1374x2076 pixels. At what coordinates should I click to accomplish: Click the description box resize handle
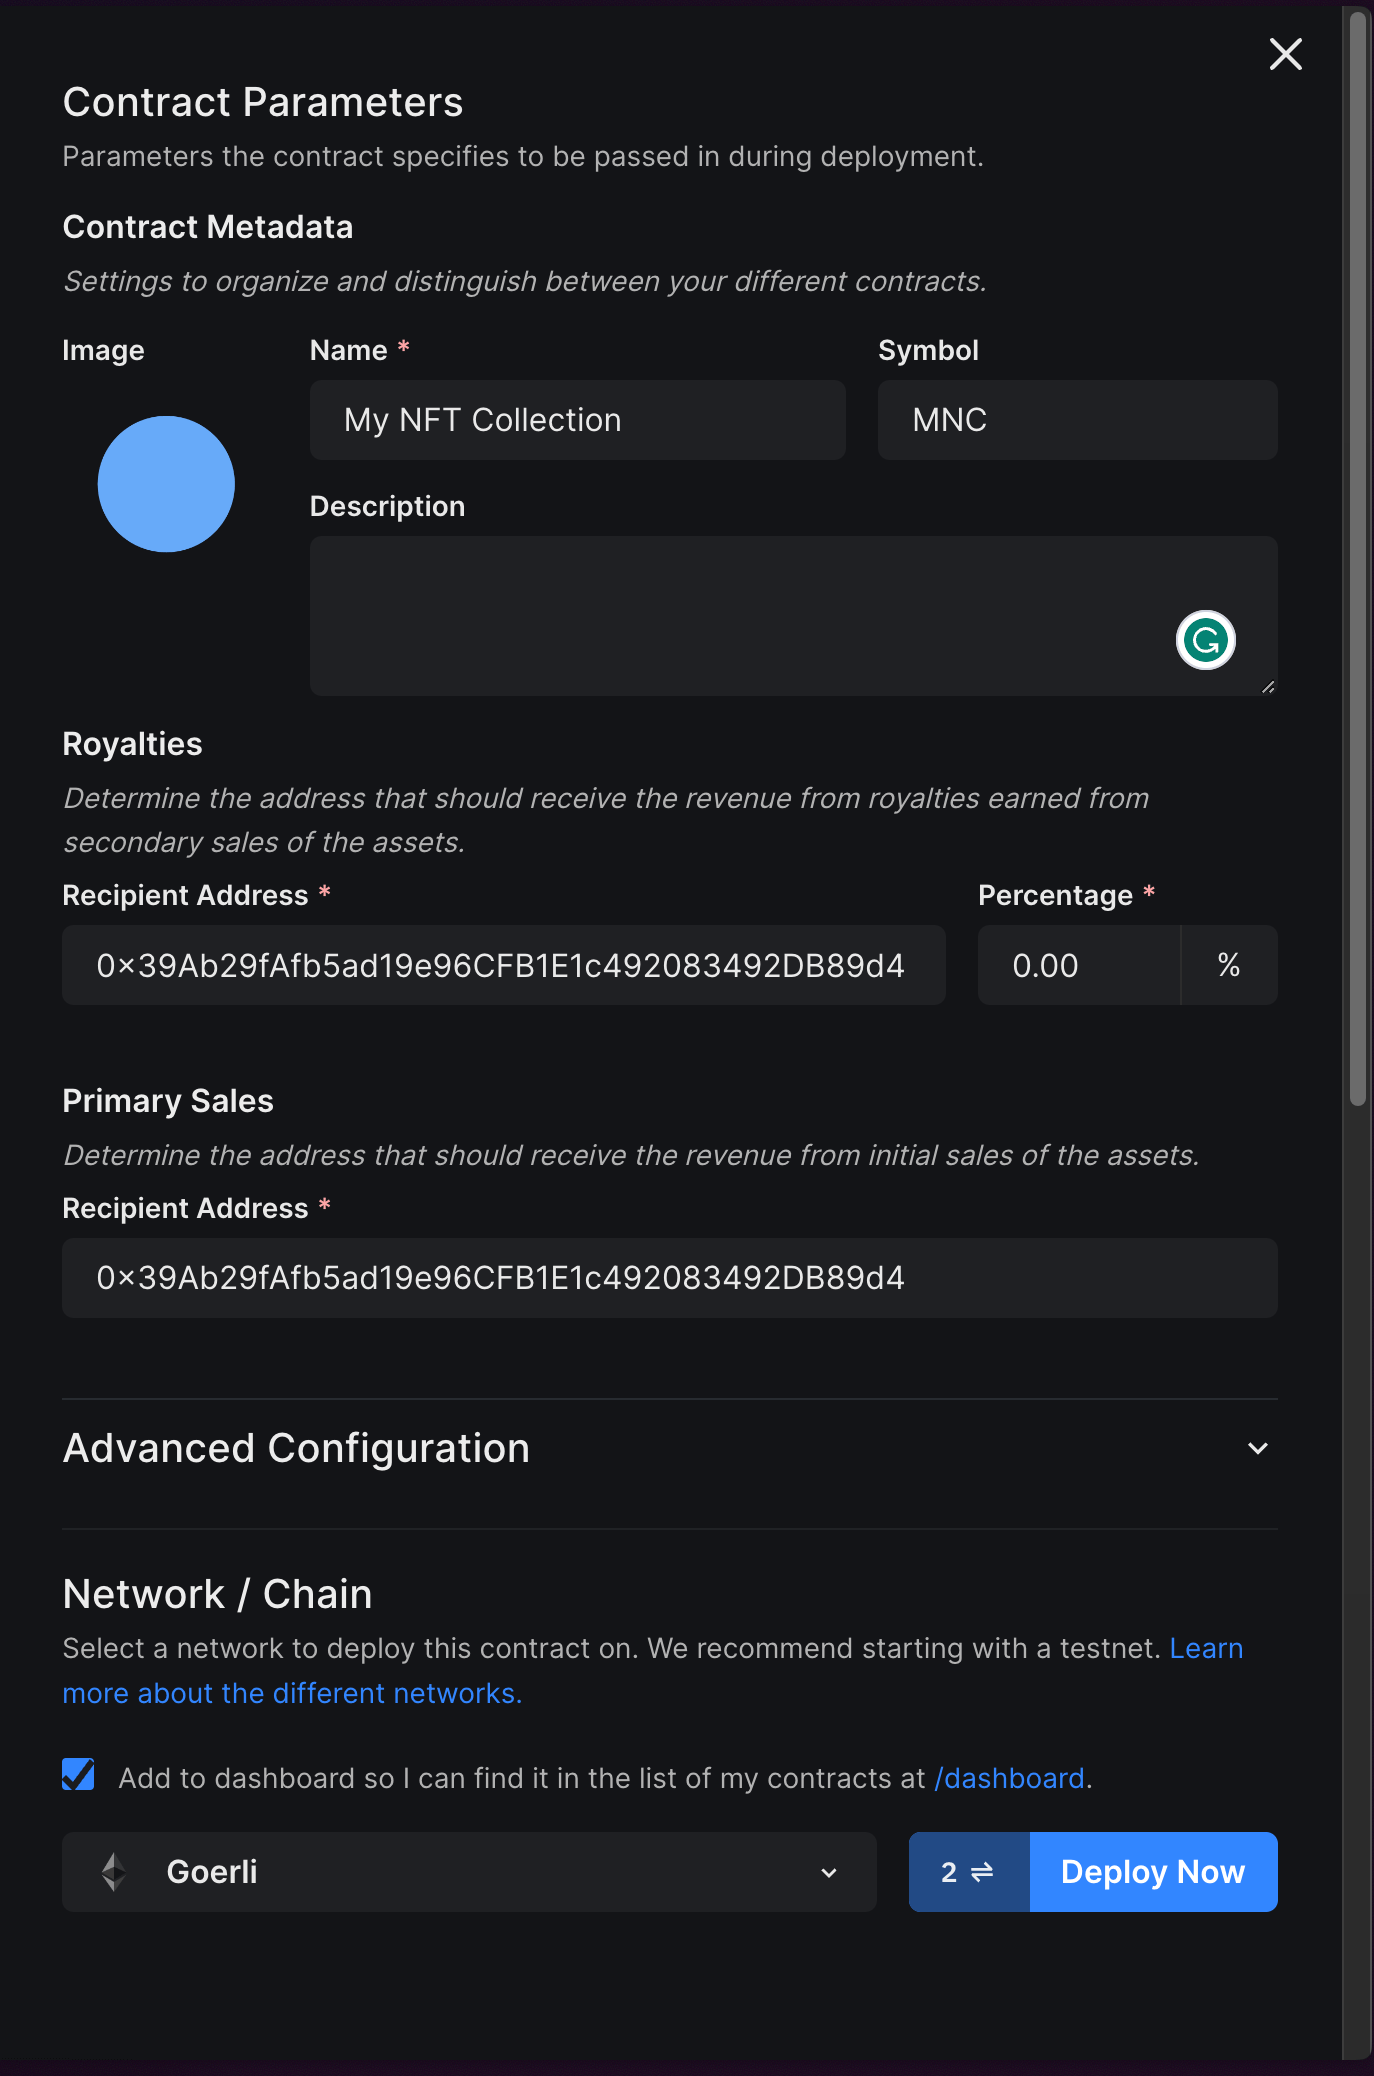1268,687
